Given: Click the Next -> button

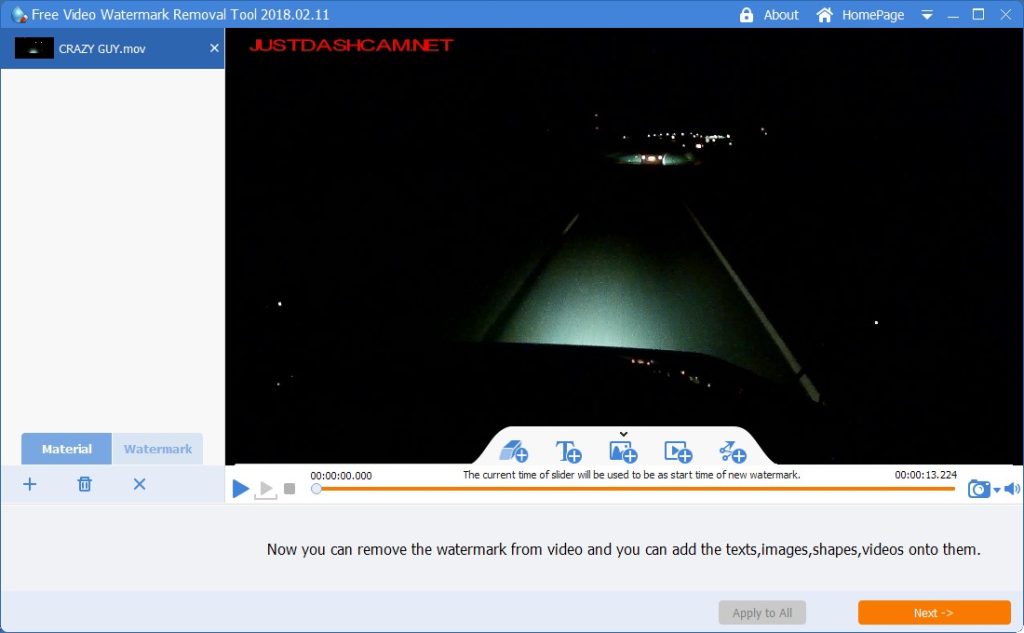Looking at the screenshot, I should (934, 613).
